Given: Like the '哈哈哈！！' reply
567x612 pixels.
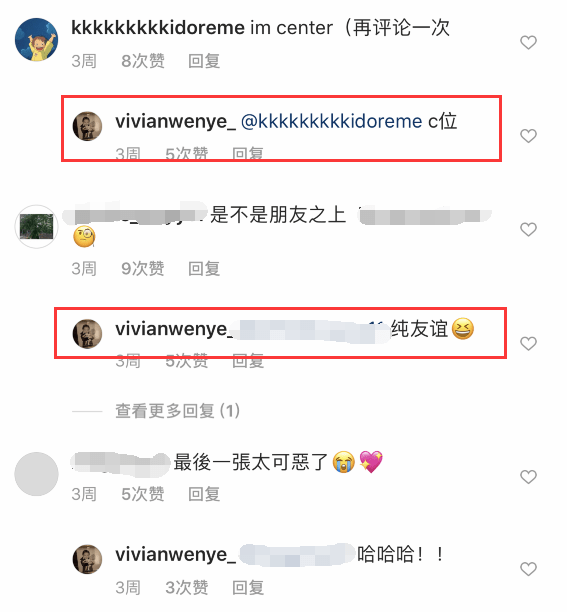Looking at the screenshot, I should click(528, 569).
